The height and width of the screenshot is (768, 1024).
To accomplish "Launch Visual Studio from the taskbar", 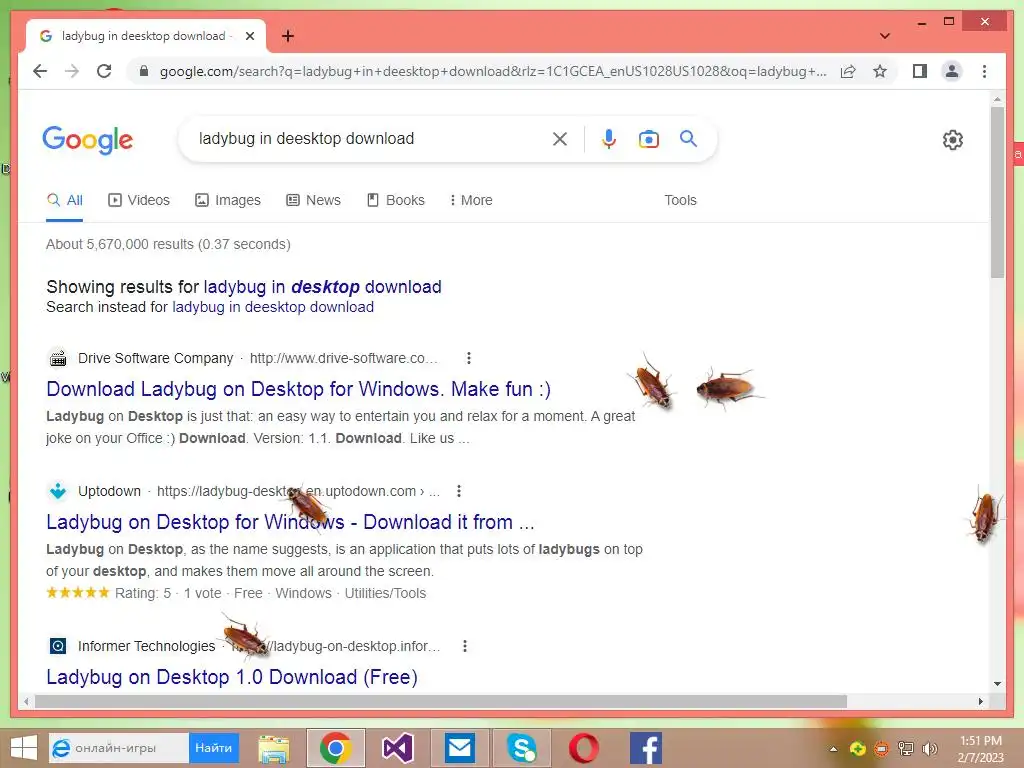I will coord(398,748).
